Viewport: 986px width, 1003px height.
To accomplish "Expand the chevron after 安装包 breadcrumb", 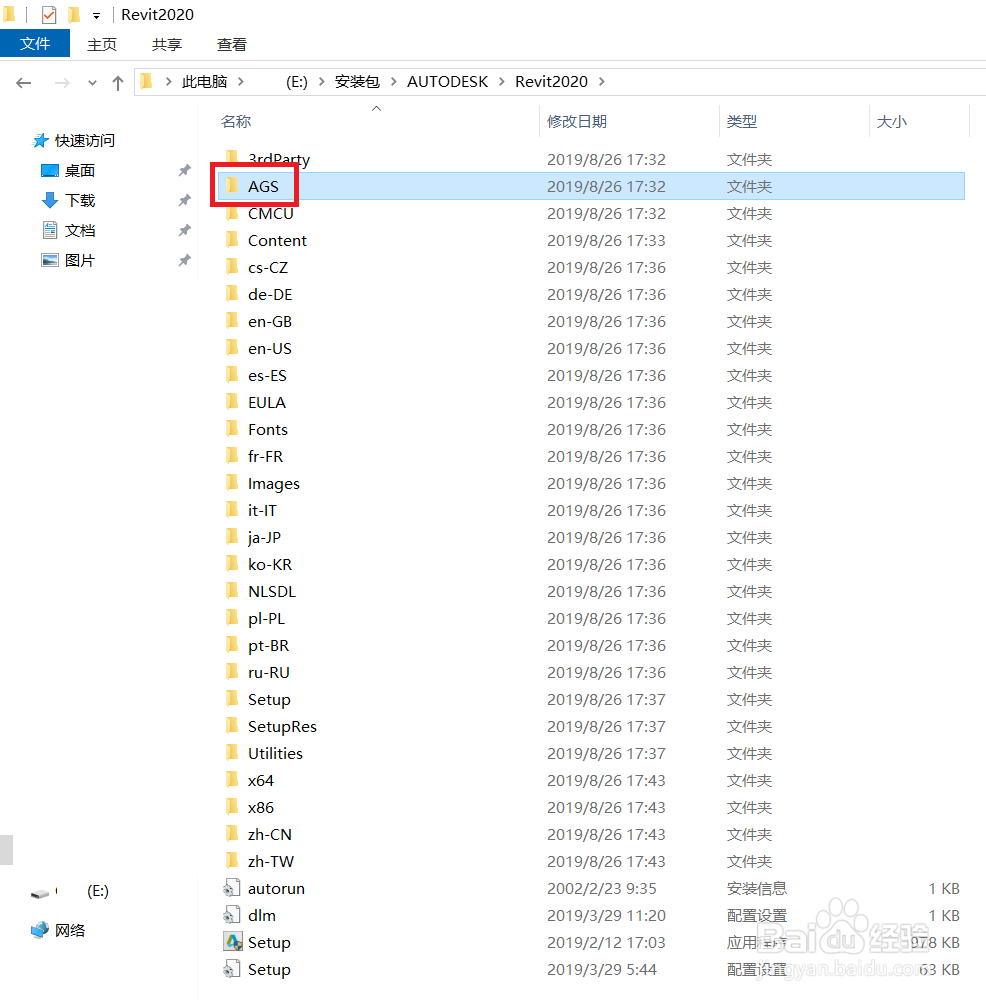I will (394, 81).
